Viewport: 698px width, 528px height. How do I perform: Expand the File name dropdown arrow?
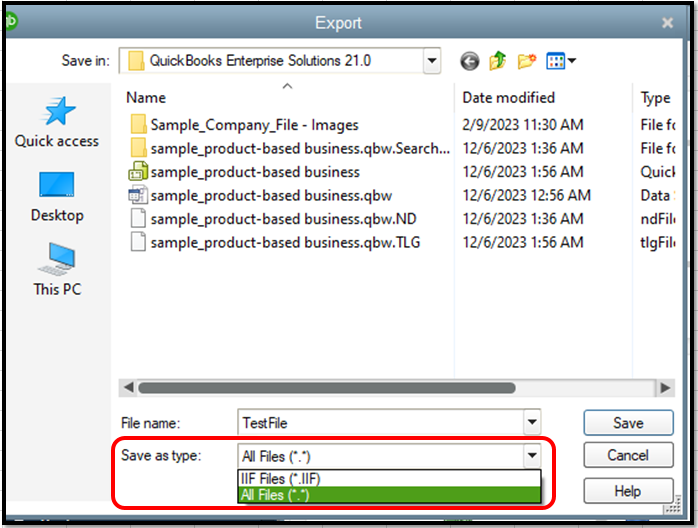click(532, 422)
